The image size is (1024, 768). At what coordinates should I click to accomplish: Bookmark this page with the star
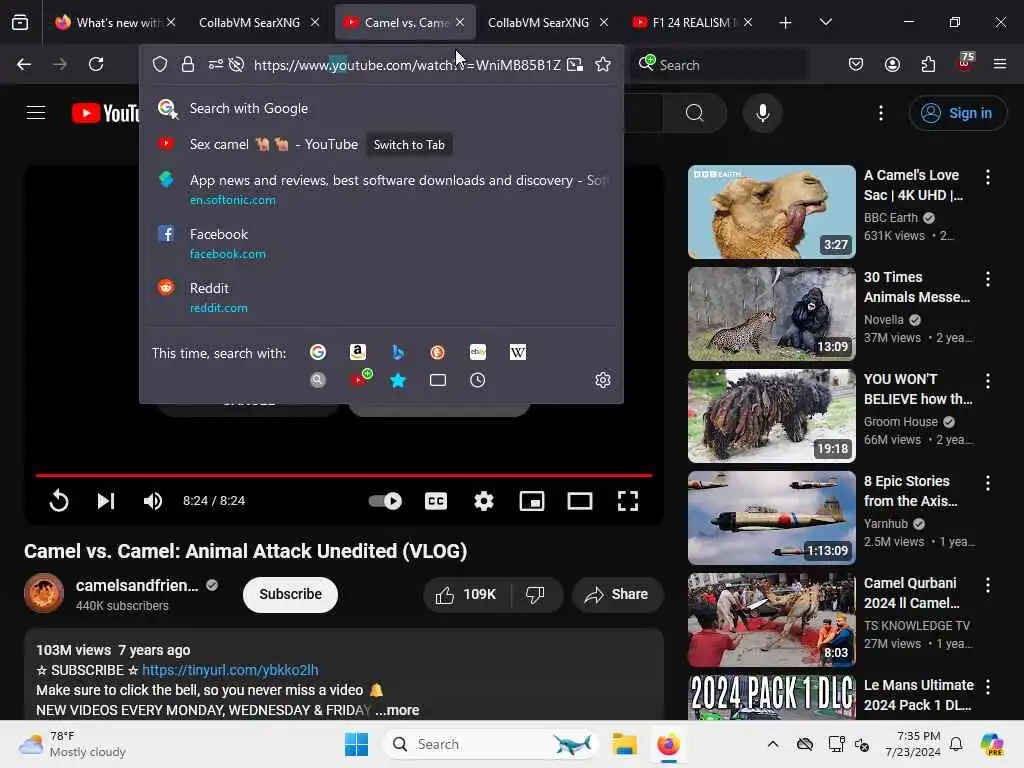point(603,64)
